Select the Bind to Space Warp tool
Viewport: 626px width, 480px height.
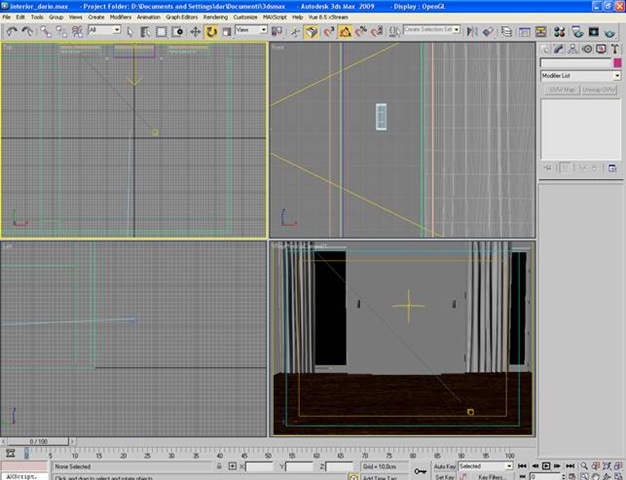[77, 32]
